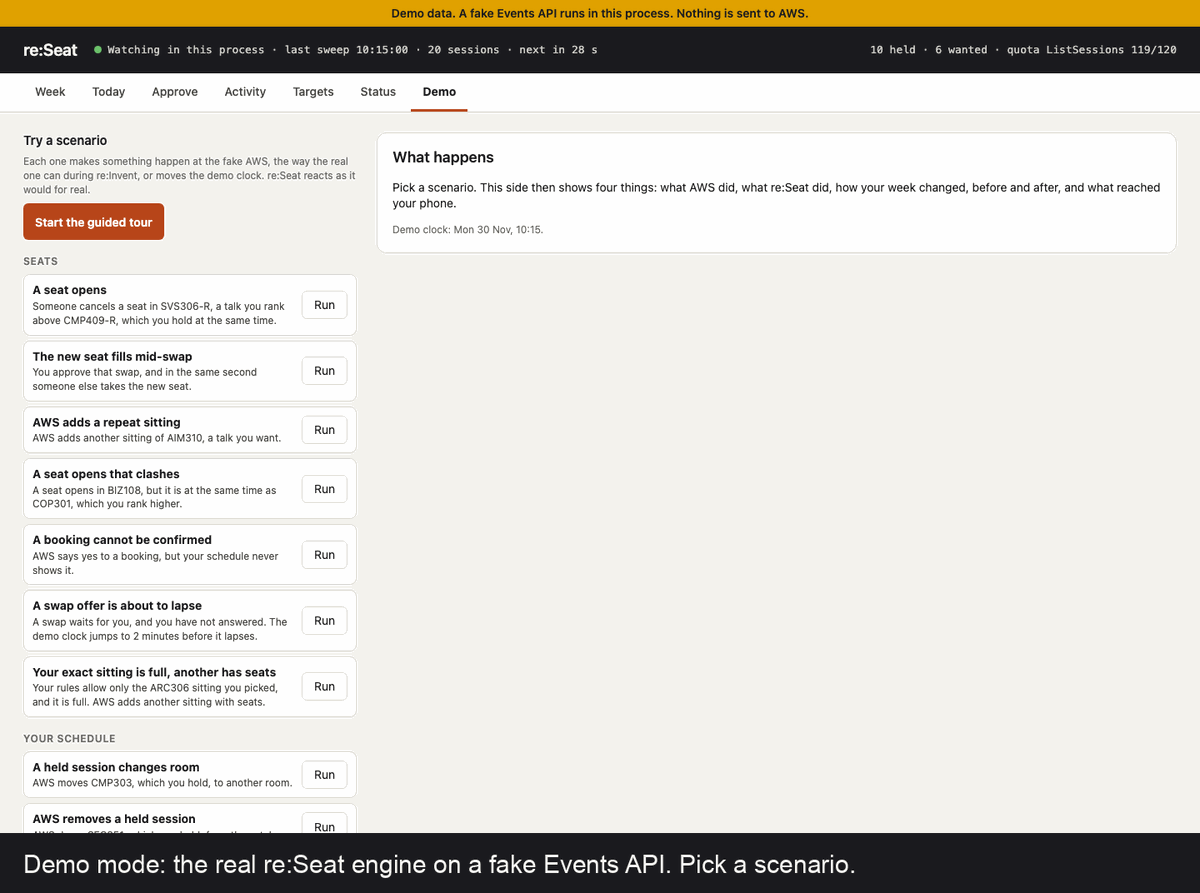Run 'A held session changes room' scenario

tap(324, 775)
